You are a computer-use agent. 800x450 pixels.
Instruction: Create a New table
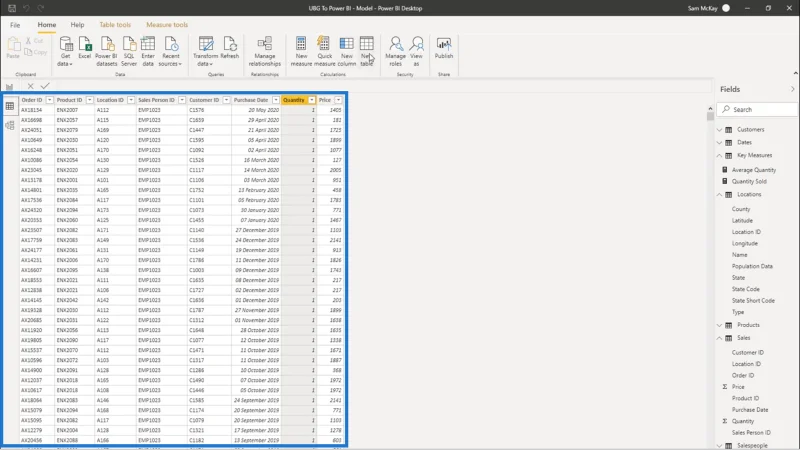366,51
